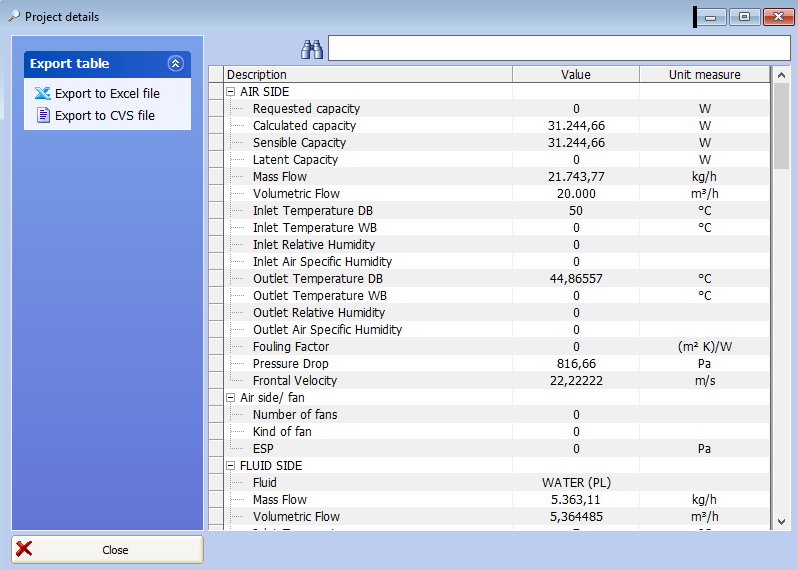Select the Sensible Capacity row
798x570 pixels.
click(496, 143)
